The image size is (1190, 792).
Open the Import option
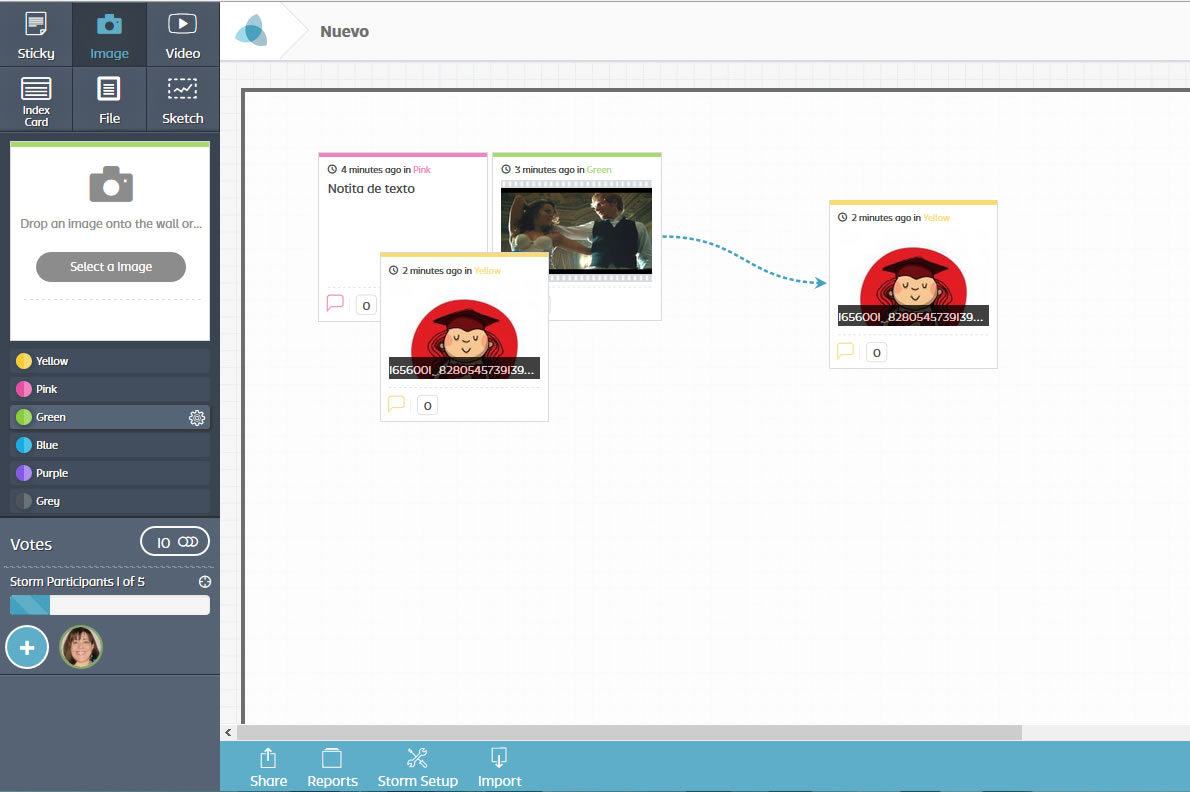(499, 768)
